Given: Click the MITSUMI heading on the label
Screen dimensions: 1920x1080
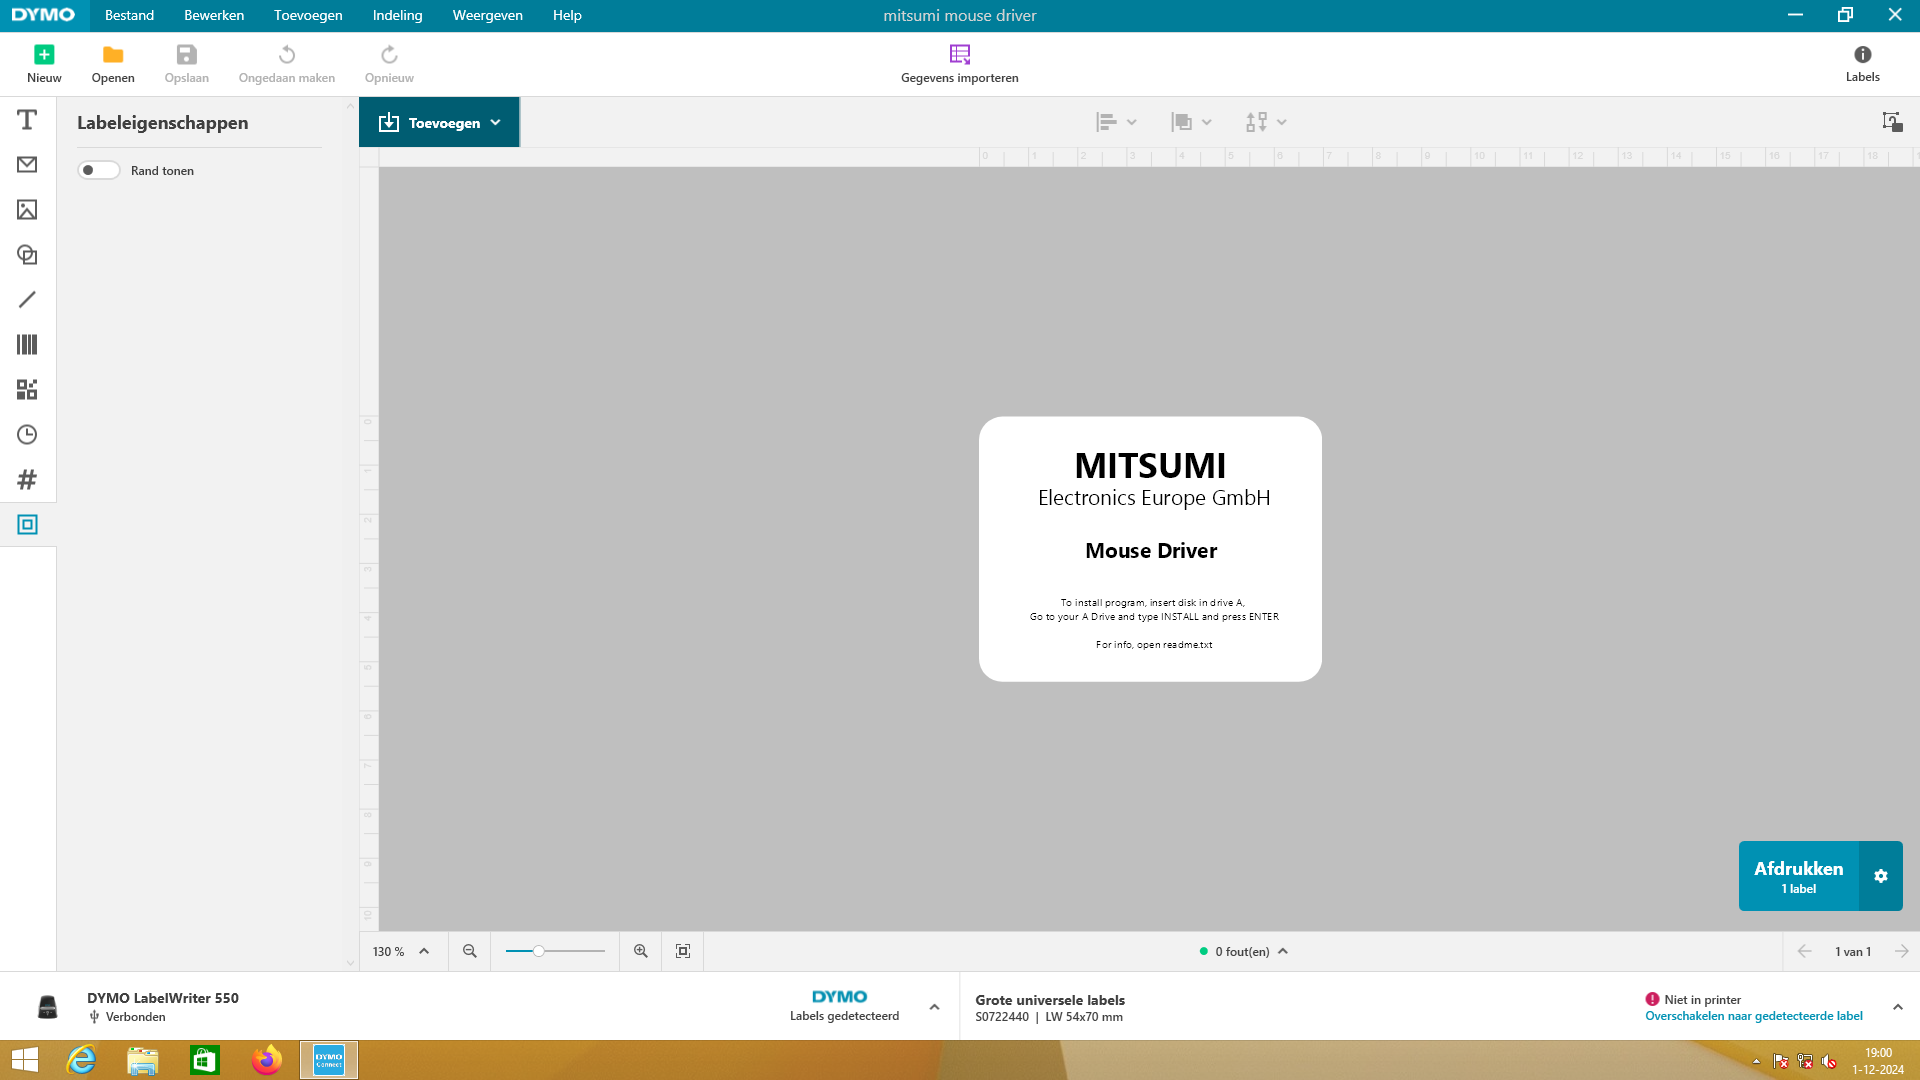Looking at the screenshot, I should pos(1150,466).
